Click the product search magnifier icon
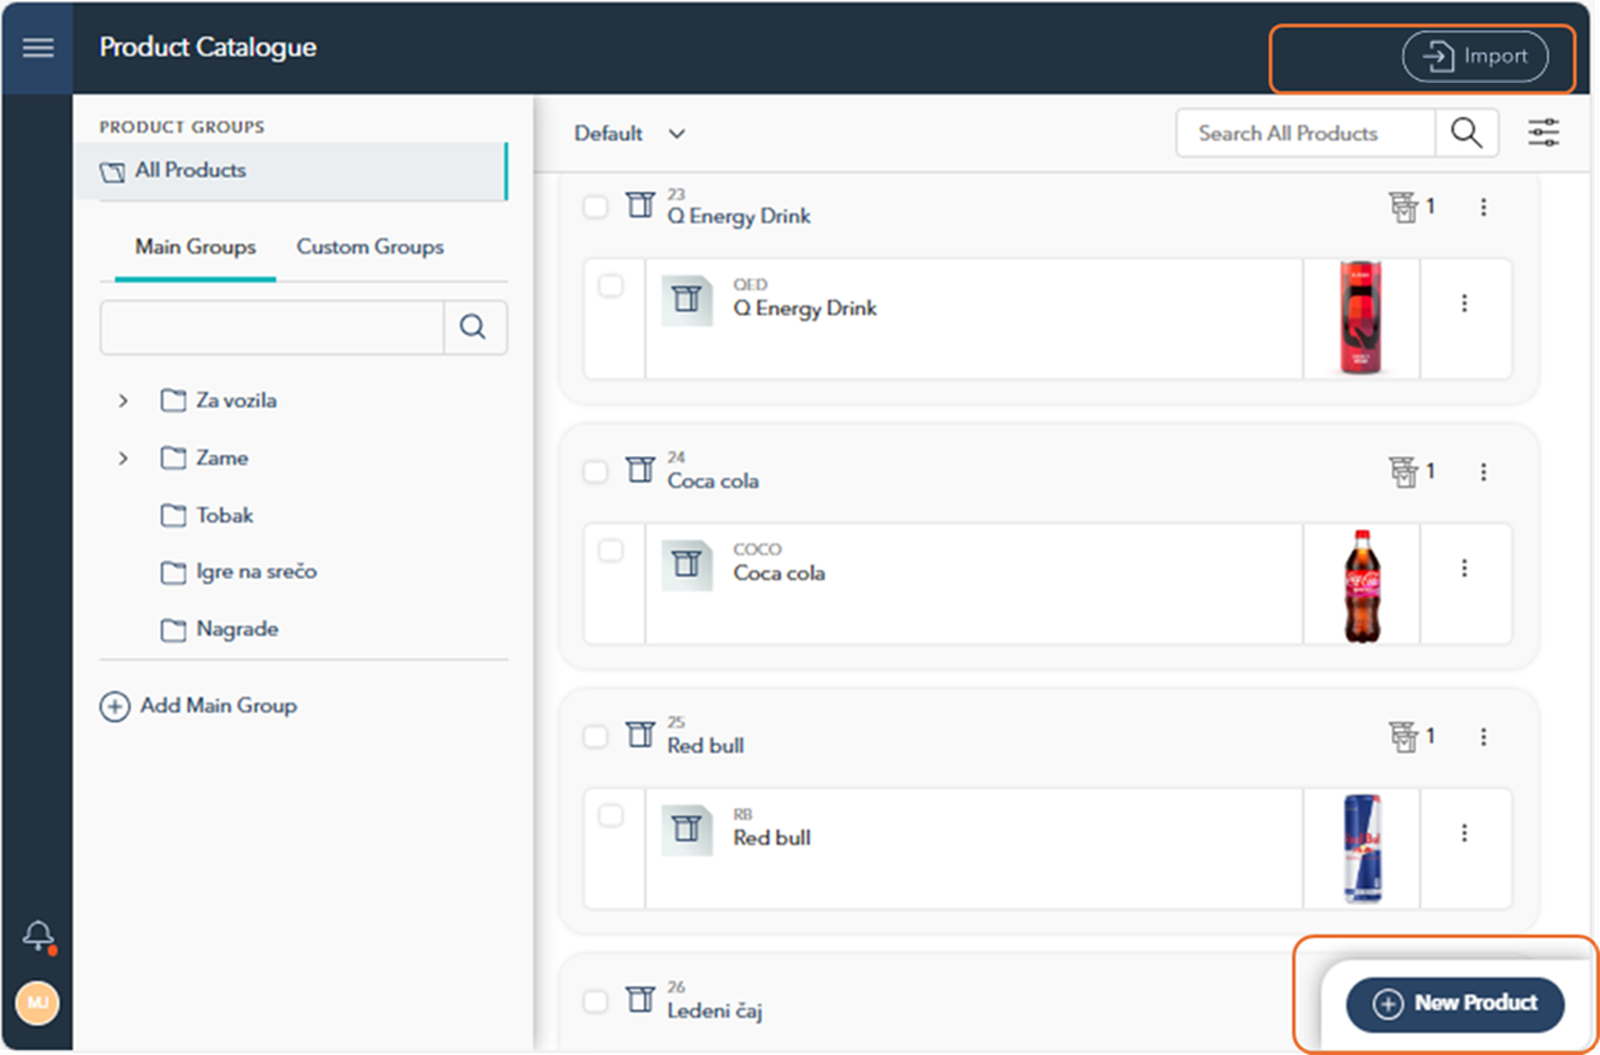The image size is (1600, 1055). point(1466,133)
